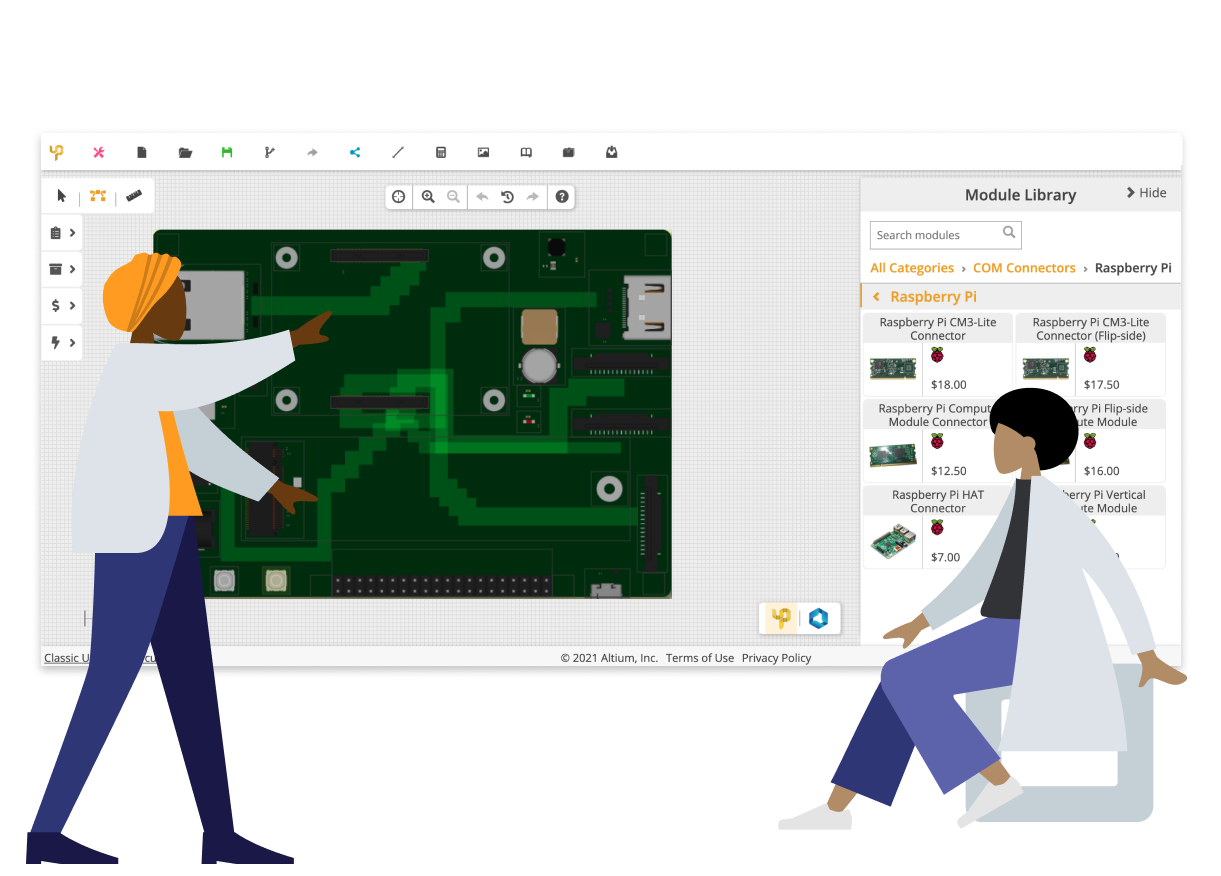The width and height of the screenshot is (1221, 876).
Task: Click the Raspberry Pi breadcrumb text
Action: pyautogui.click(x=1133, y=268)
